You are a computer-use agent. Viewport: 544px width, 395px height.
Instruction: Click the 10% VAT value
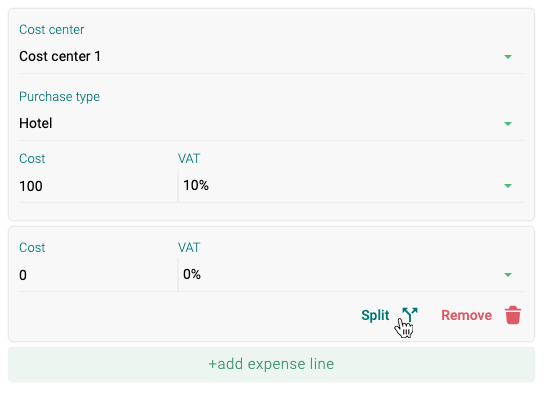[196, 185]
